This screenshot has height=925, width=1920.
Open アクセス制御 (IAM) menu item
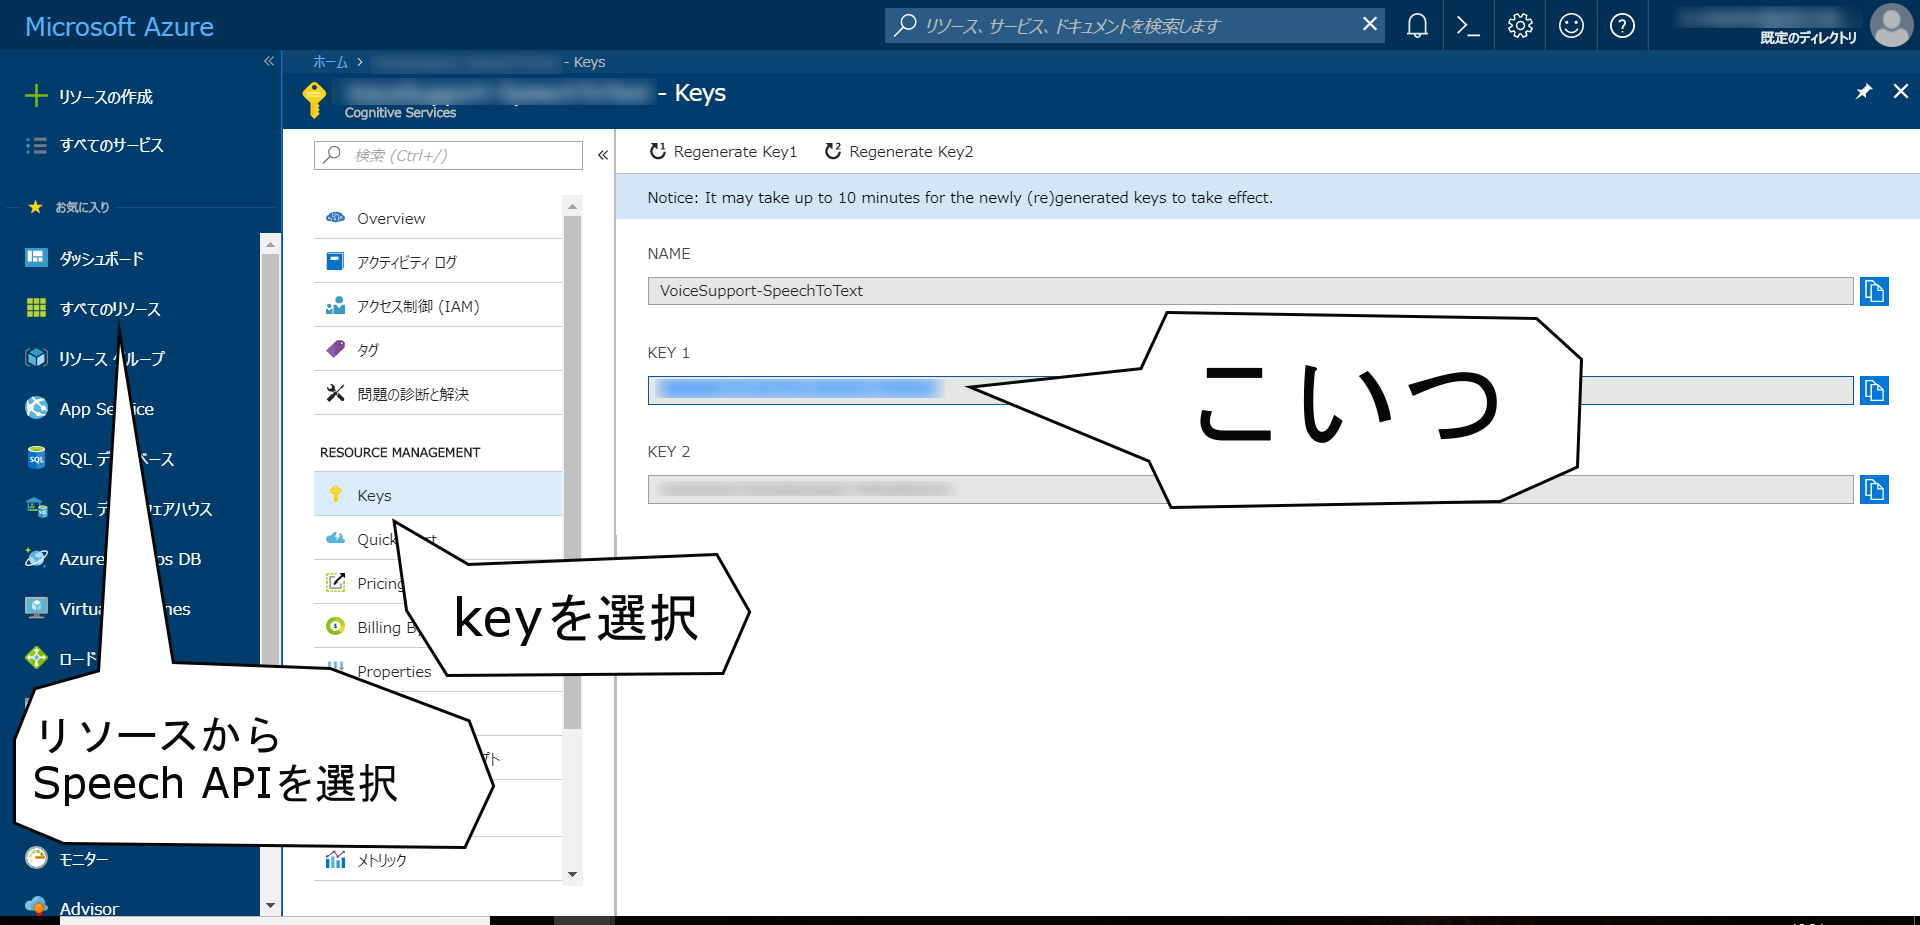point(438,306)
